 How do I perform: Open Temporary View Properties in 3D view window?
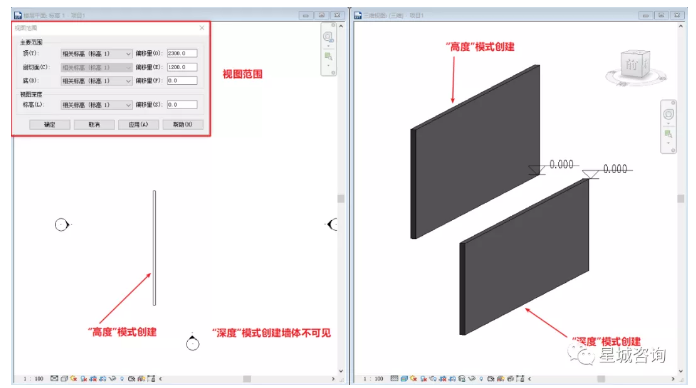(x=490, y=379)
